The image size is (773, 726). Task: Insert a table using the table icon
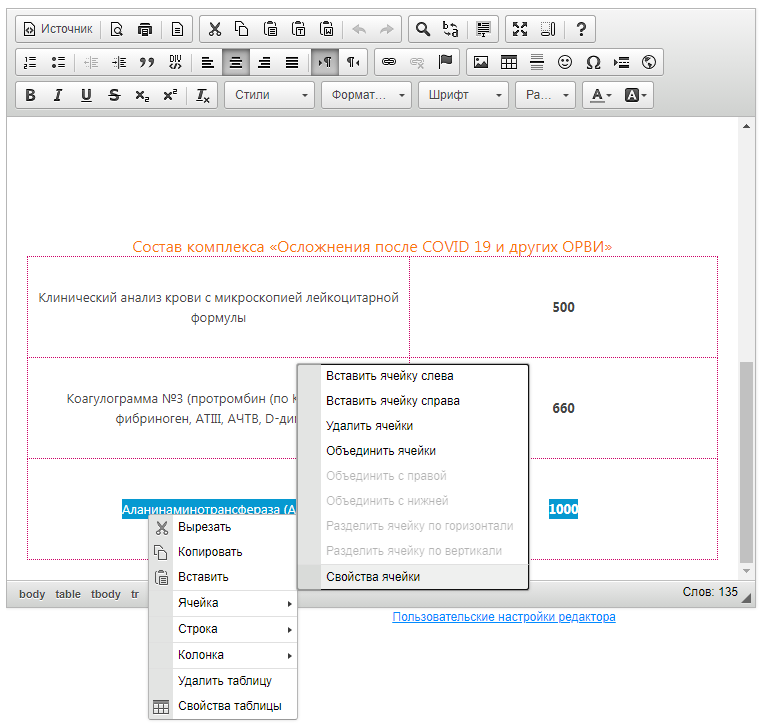(509, 62)
